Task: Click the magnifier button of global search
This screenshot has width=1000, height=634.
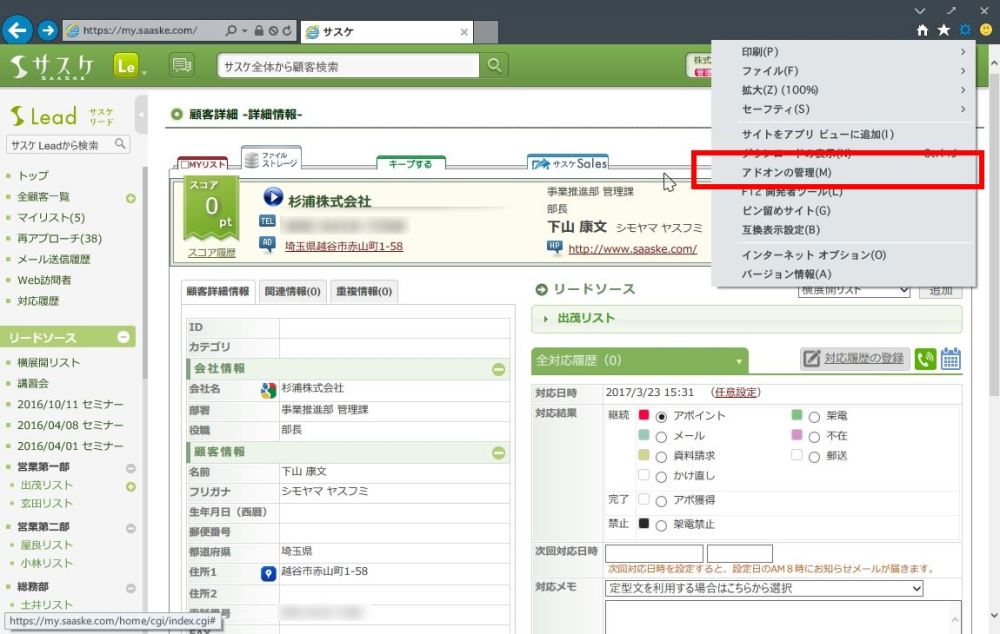Action: pos(494,66)
